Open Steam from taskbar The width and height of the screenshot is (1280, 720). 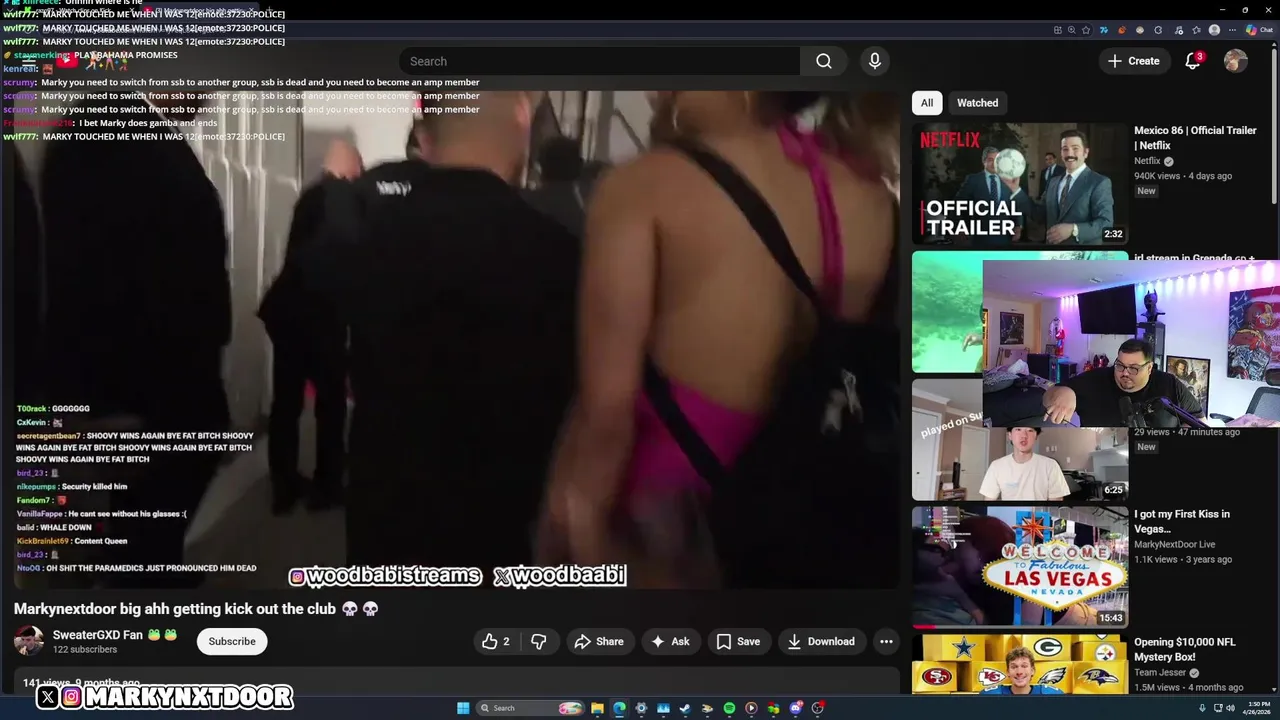click(685, 708)
